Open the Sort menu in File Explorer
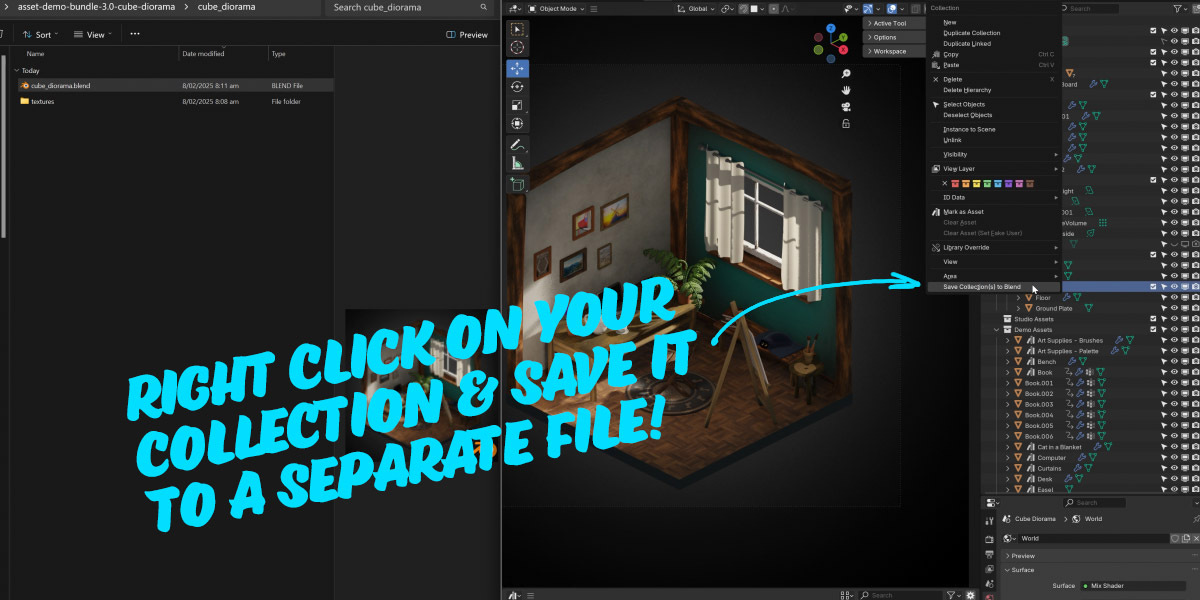This screenshot has width=1200, height=600. tap(40, 34)
